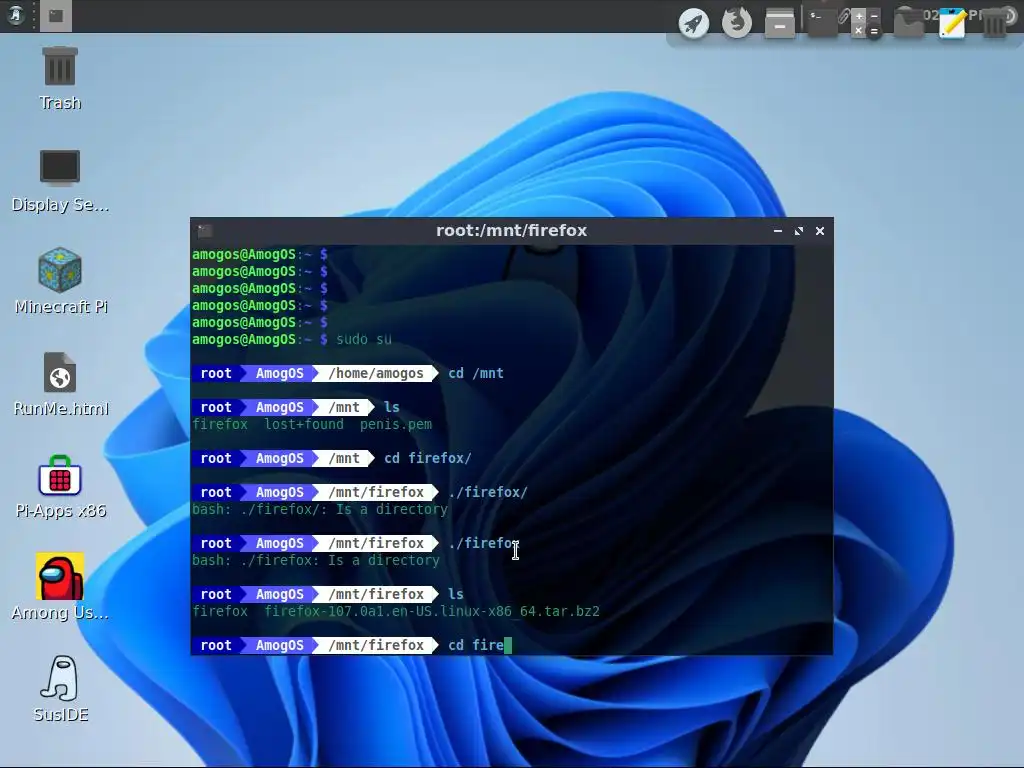
Task: Launch the terminal from the dock
Action: pyautogui.click(x=823, y=23)
